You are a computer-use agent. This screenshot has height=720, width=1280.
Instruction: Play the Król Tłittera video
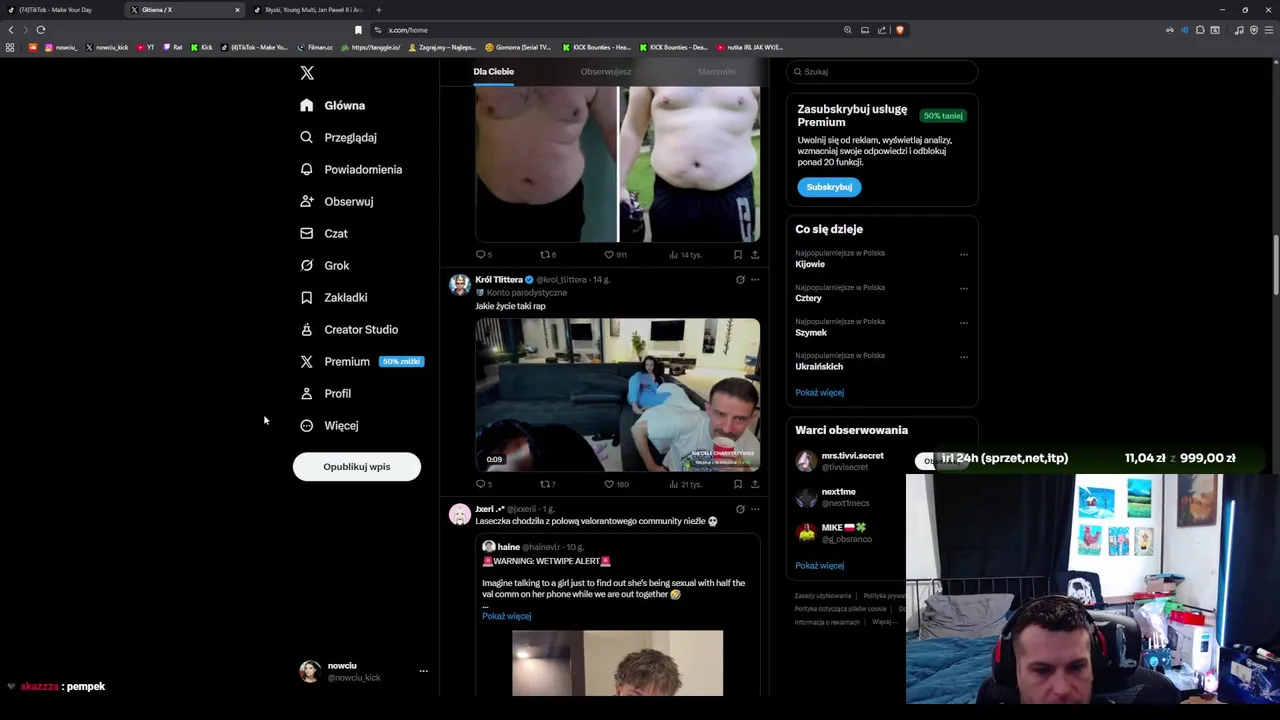(617, 395)
